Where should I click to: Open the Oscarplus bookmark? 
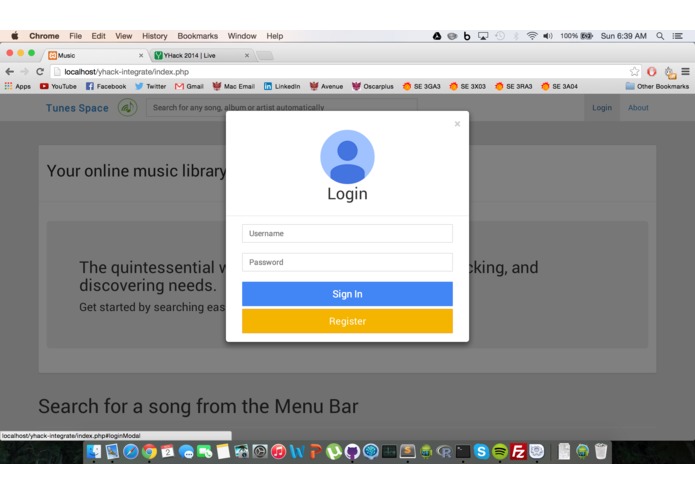(373, 86)
